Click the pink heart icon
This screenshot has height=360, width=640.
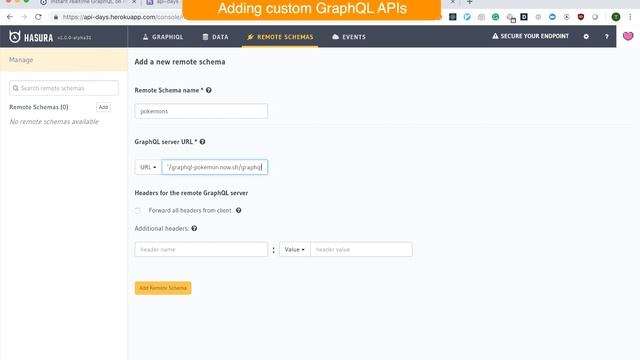click(x=628, y=36)
